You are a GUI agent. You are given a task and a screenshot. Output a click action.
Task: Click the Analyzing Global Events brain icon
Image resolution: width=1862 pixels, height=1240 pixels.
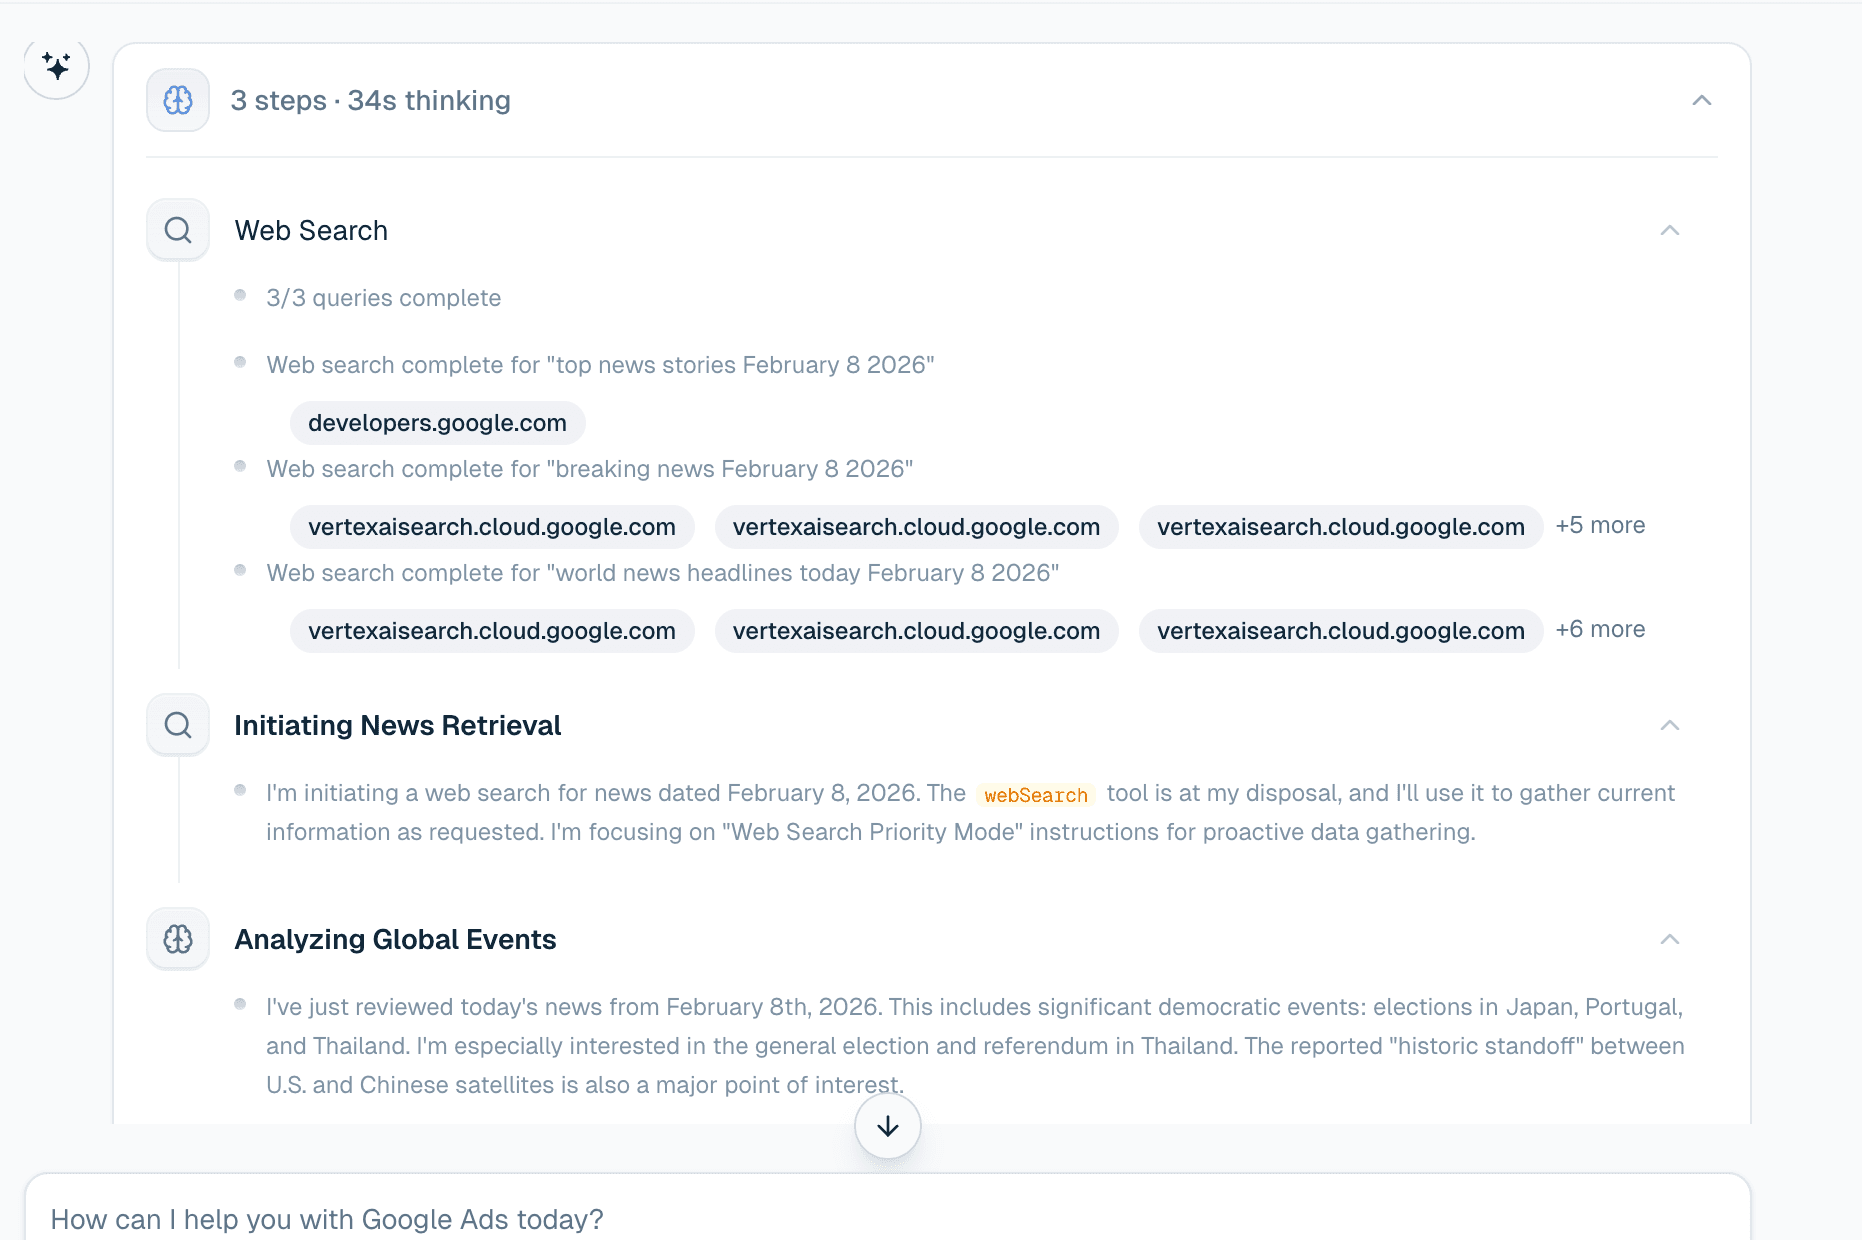coord(178,939)
